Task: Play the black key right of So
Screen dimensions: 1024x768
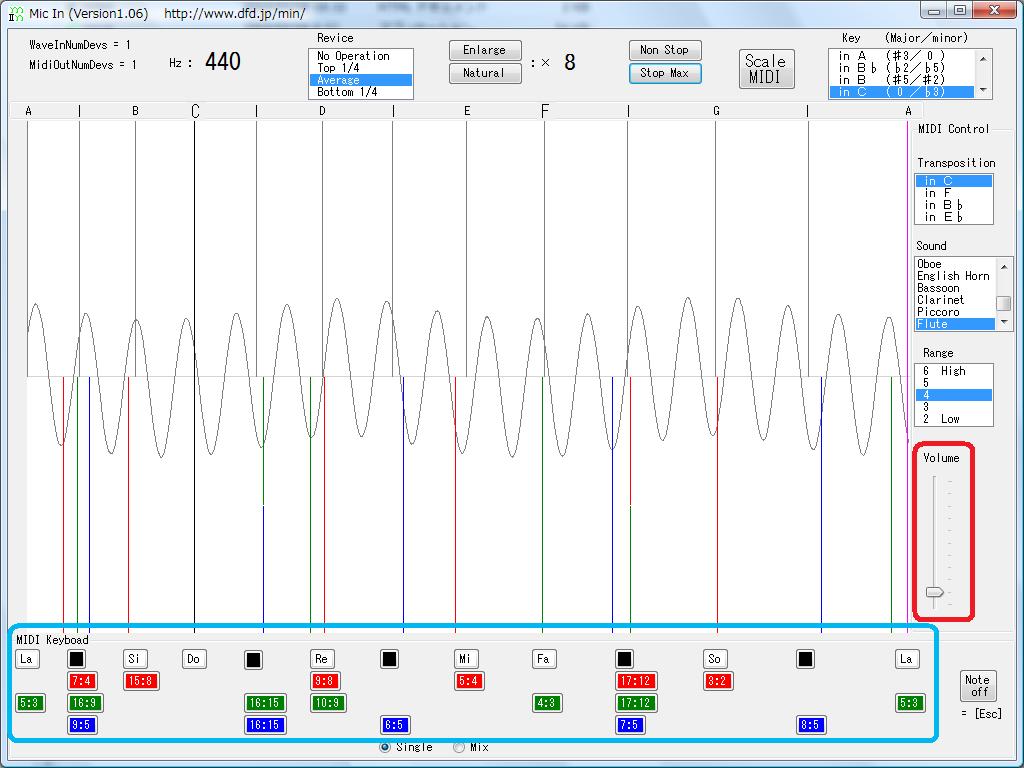Action: (x=805, y=659)
